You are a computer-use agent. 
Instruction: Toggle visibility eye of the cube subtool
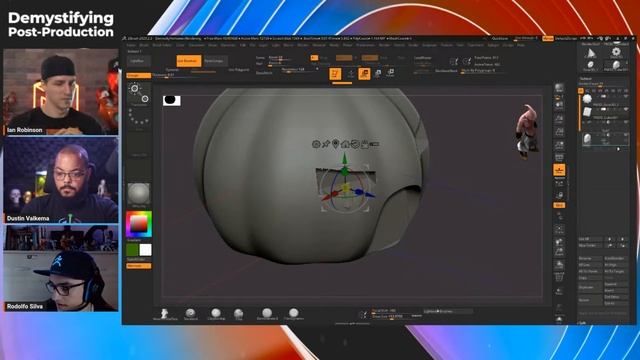(x=626, y=109)
